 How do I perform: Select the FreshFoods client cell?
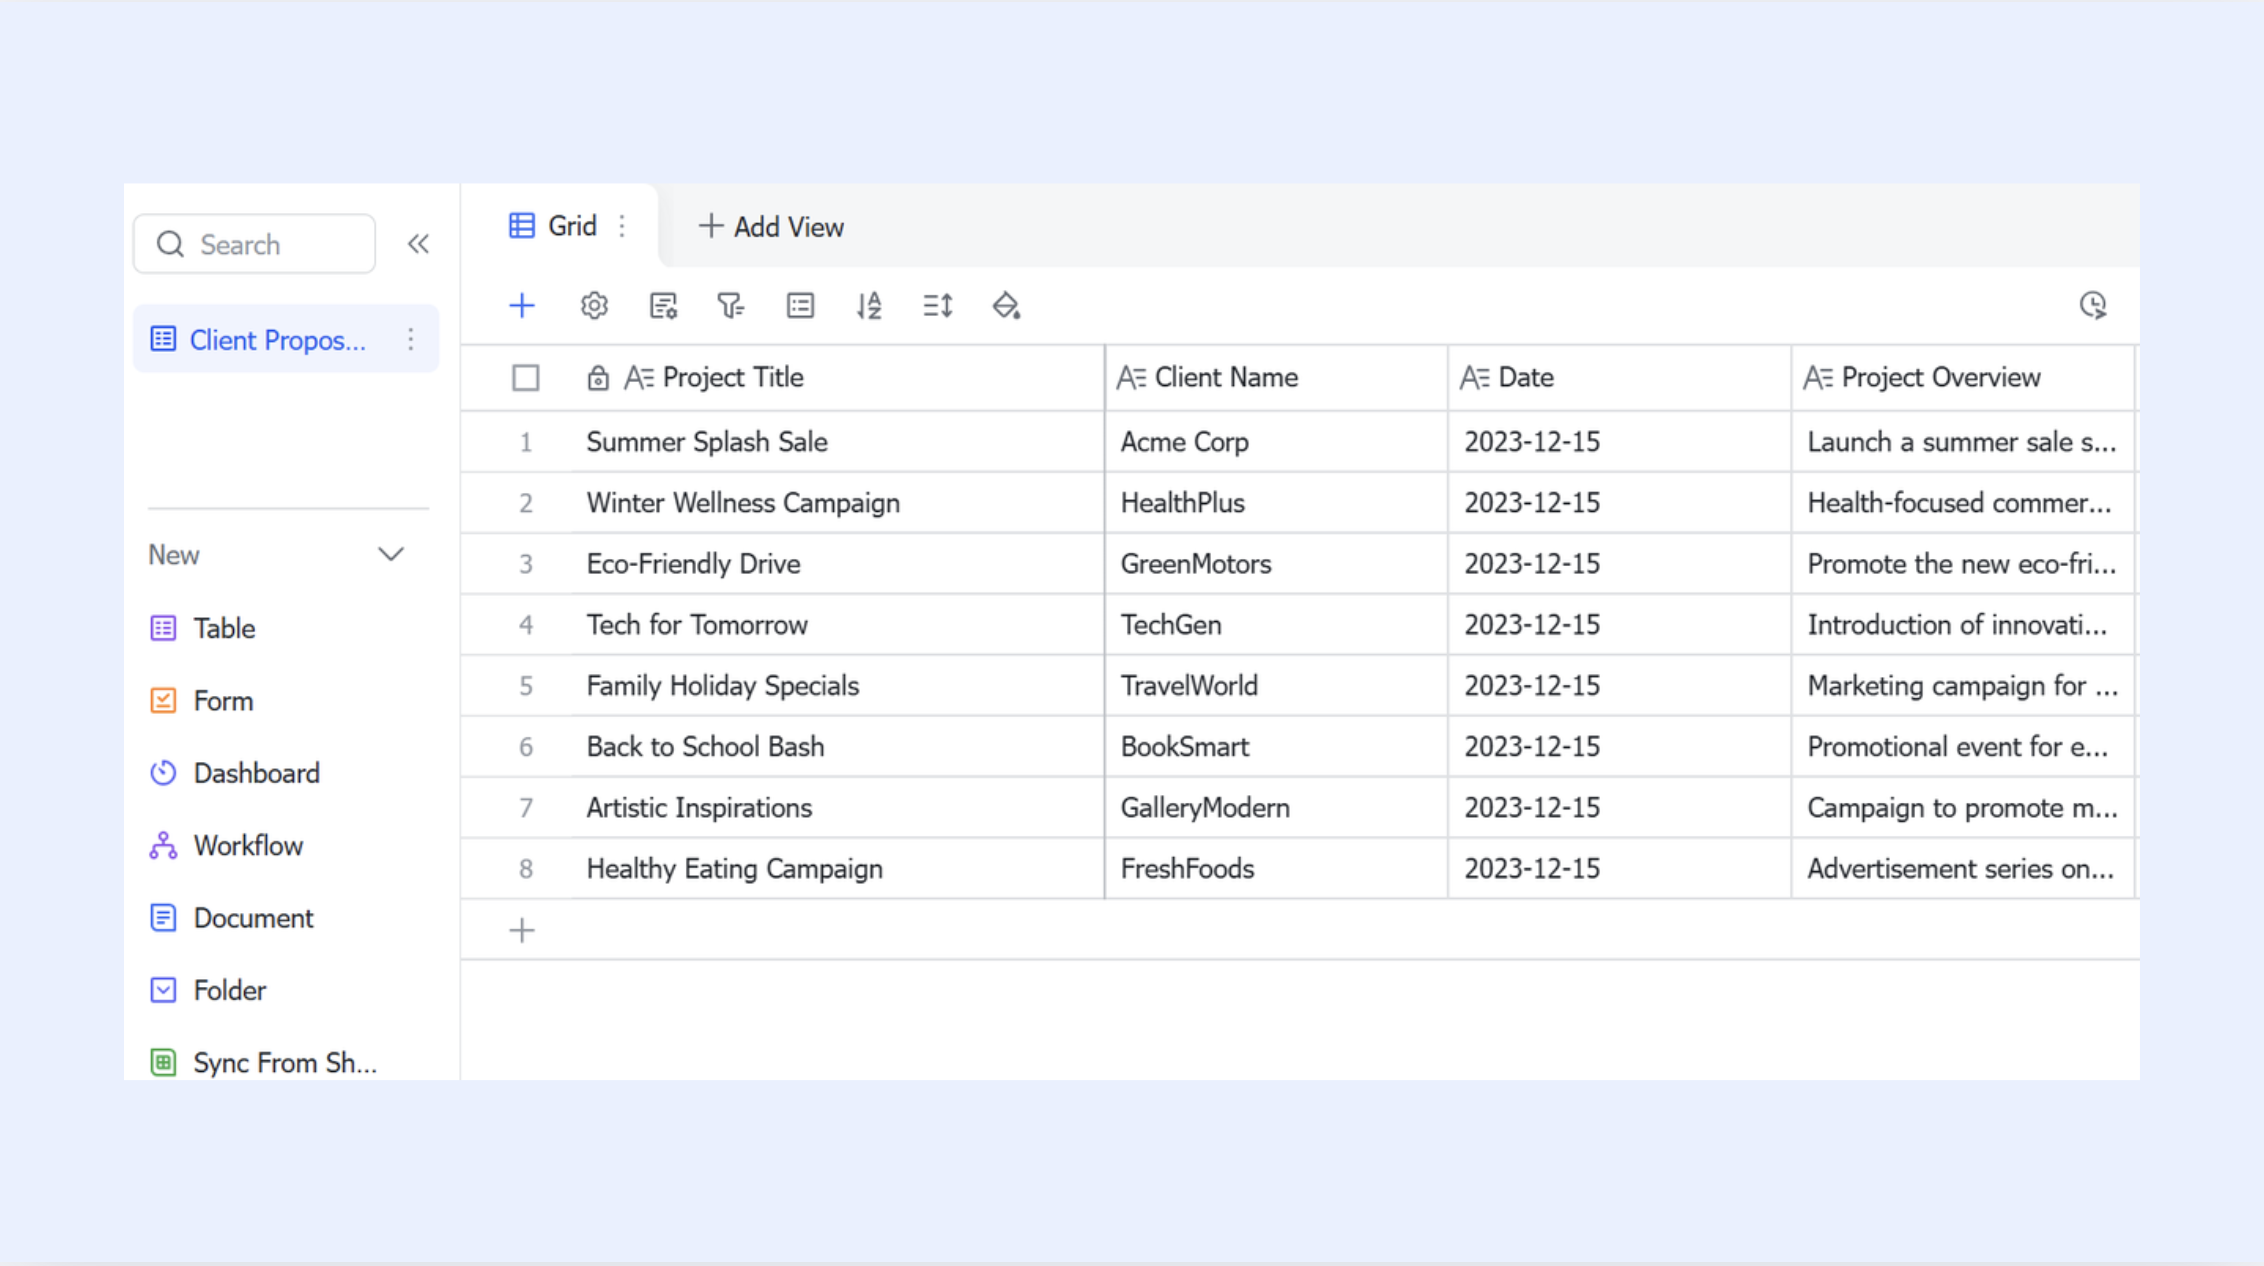tap(1276, 869)
